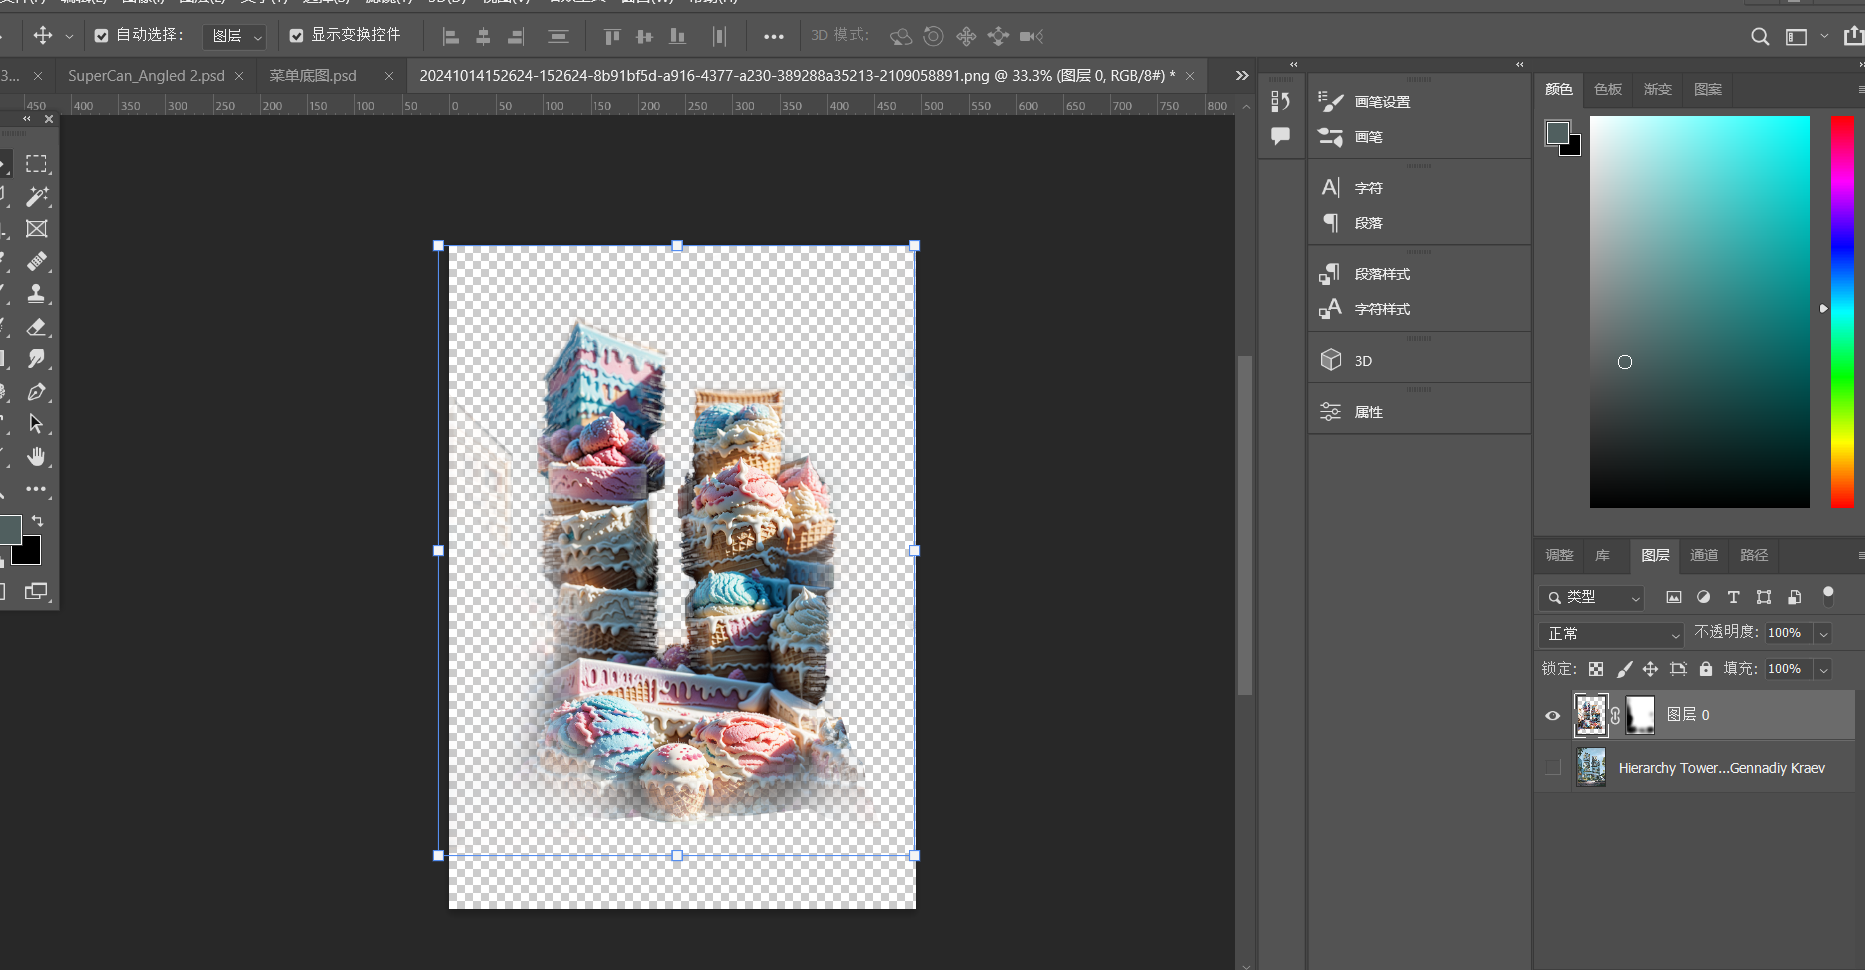The width and height of the screenshot is (1865, 970).
Task: Switch to the 通道 tab
Action: [1703, 555]
